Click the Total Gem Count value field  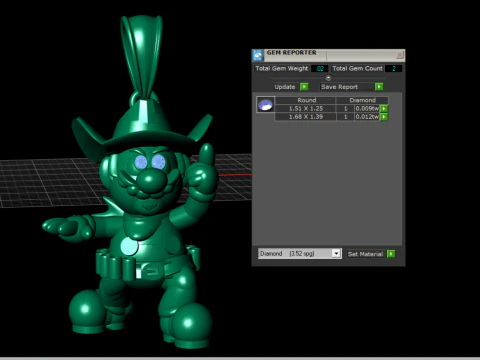coord(393,69)
